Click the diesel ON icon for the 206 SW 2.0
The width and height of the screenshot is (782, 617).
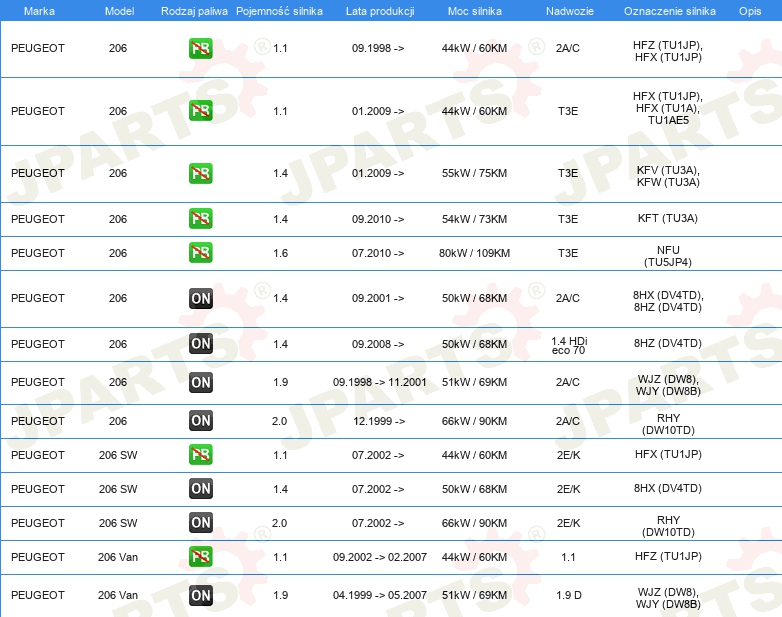pyautogui.click(x=201, y=522)
